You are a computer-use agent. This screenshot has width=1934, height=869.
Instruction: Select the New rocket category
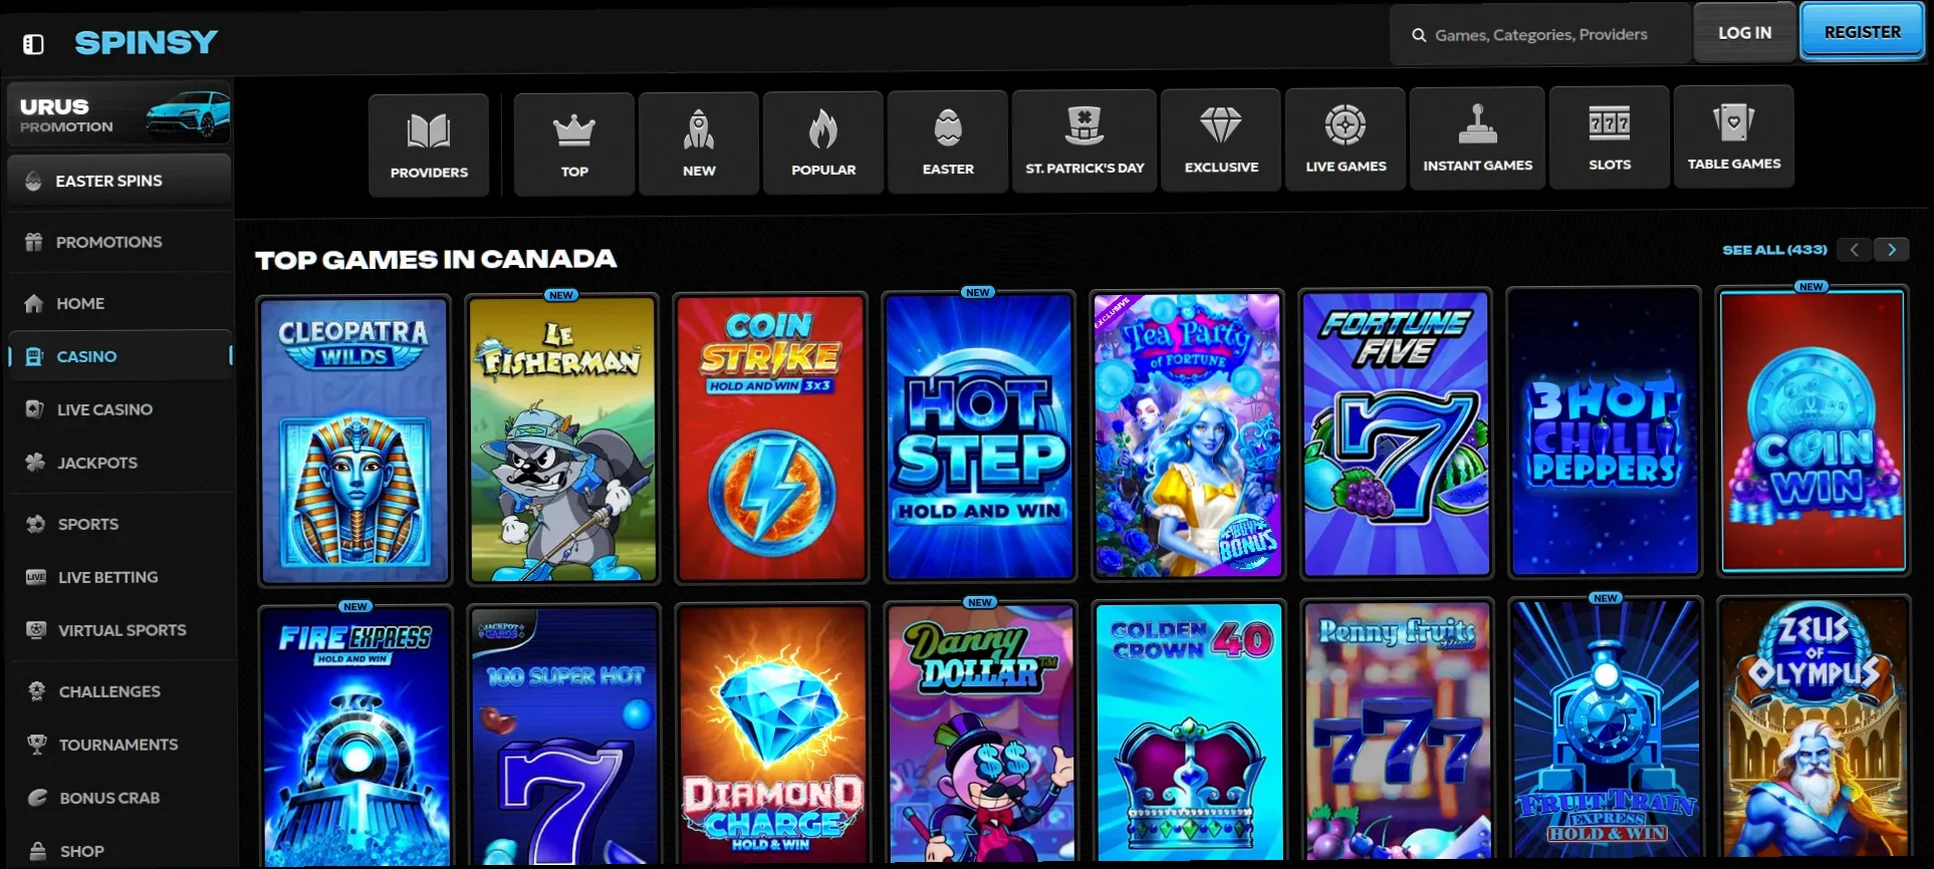tap(699, 143)
